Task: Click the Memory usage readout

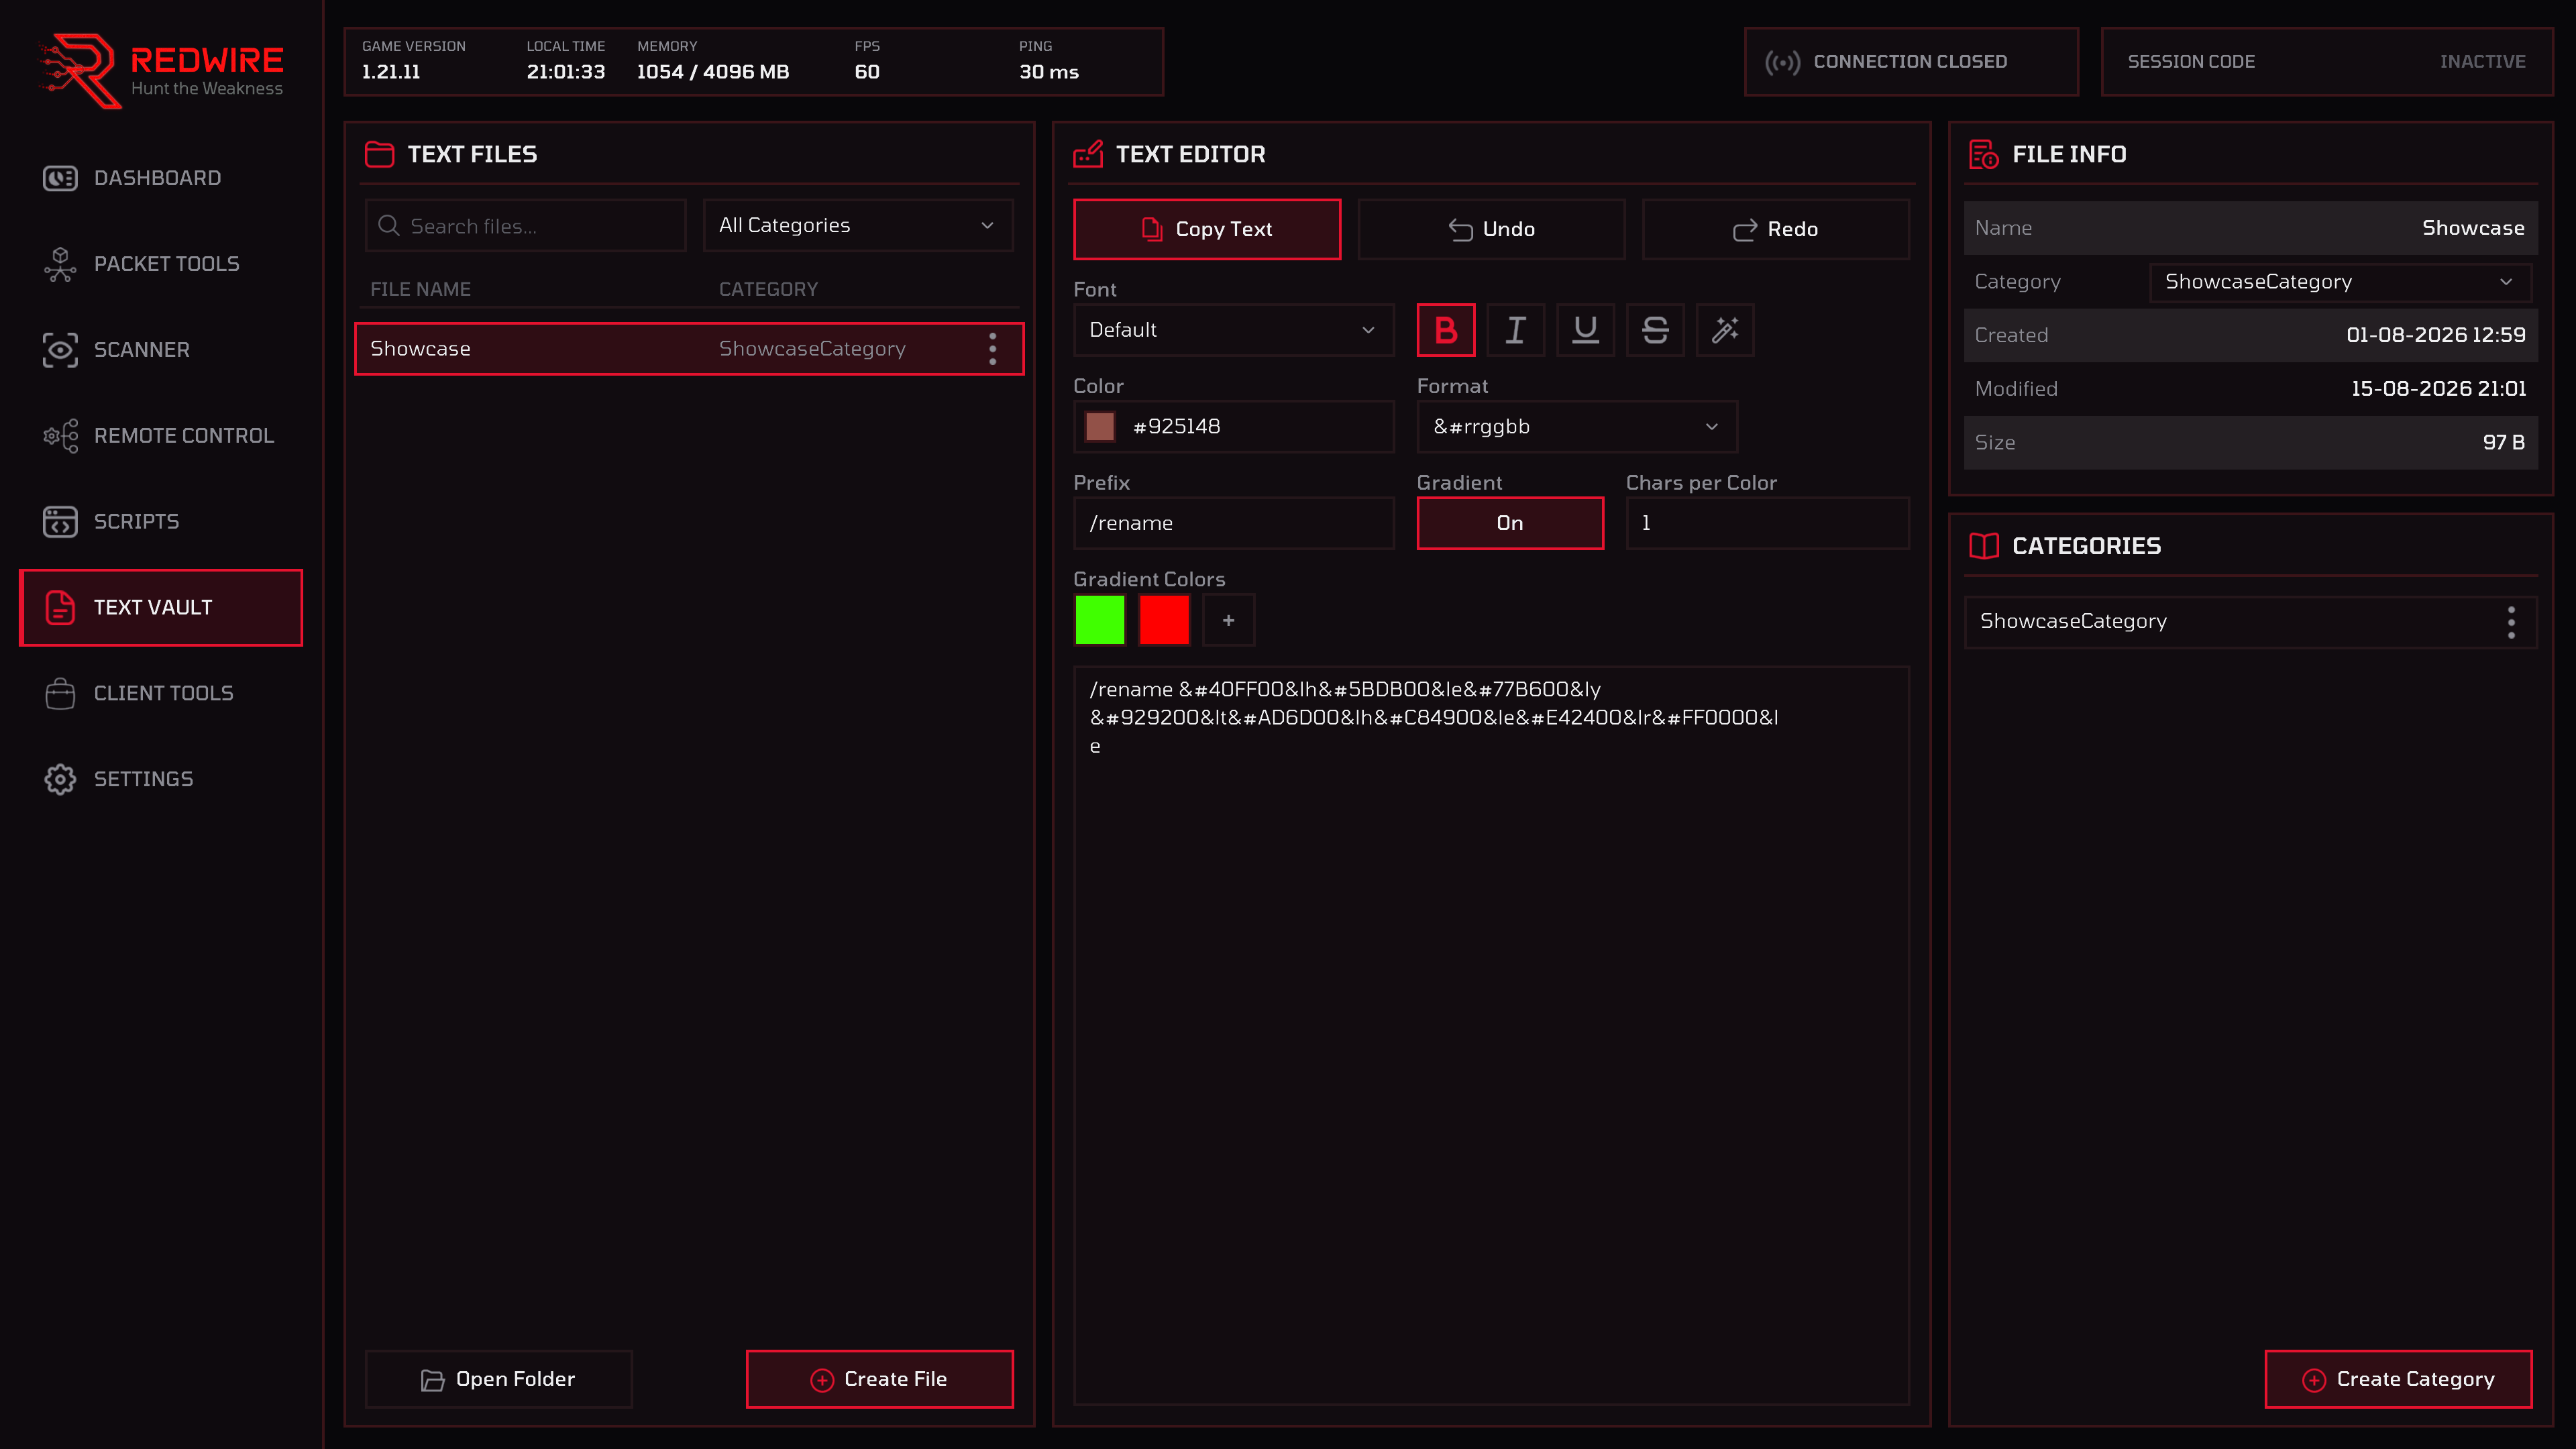Action: click(713, 61)
